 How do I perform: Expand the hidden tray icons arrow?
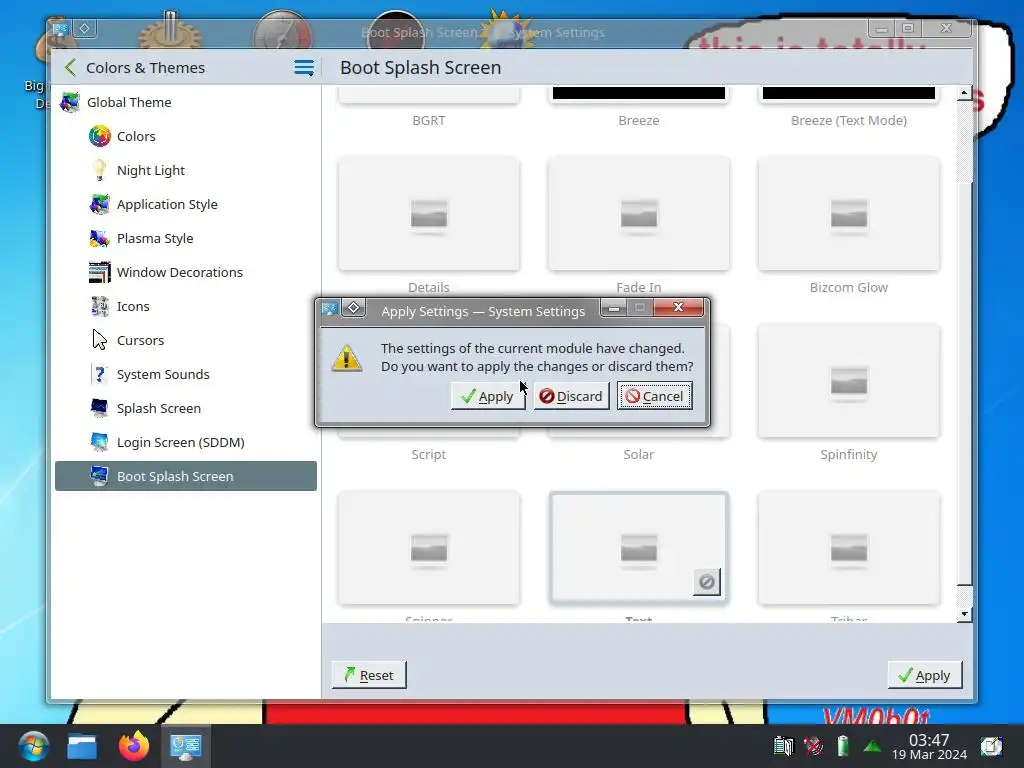872,745
